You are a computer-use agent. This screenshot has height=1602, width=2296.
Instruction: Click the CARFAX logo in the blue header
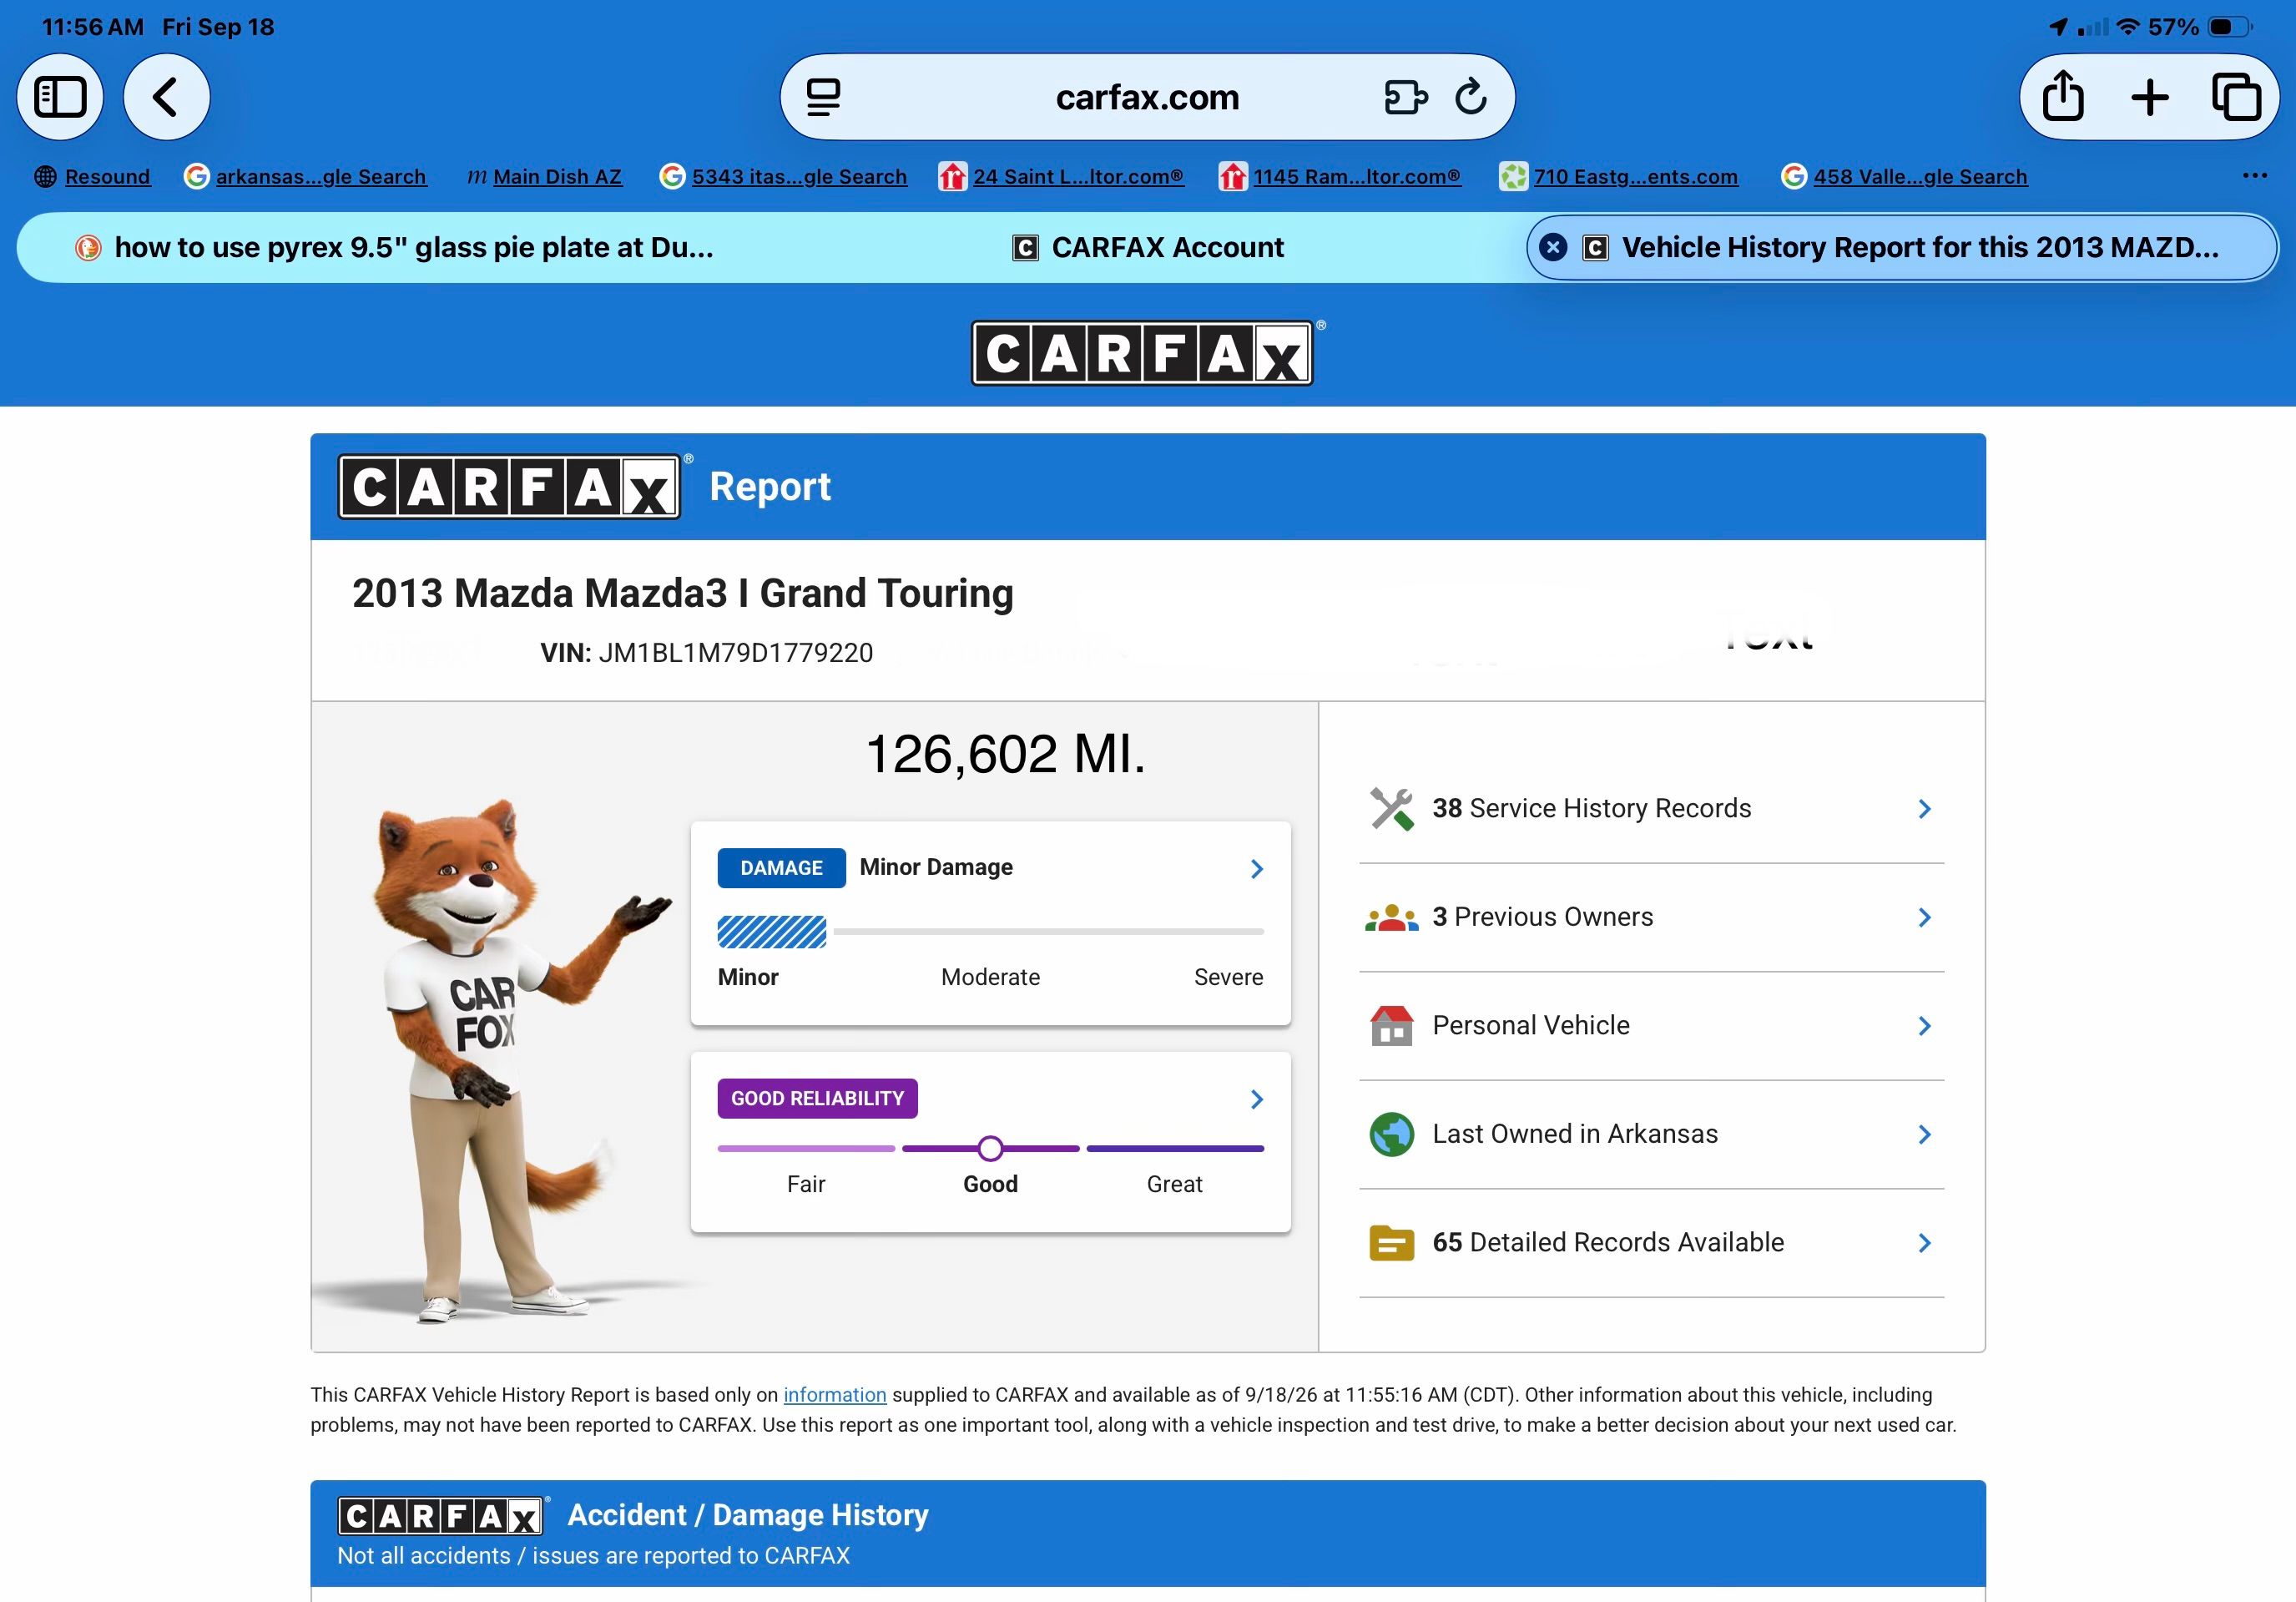point(1143,353)
